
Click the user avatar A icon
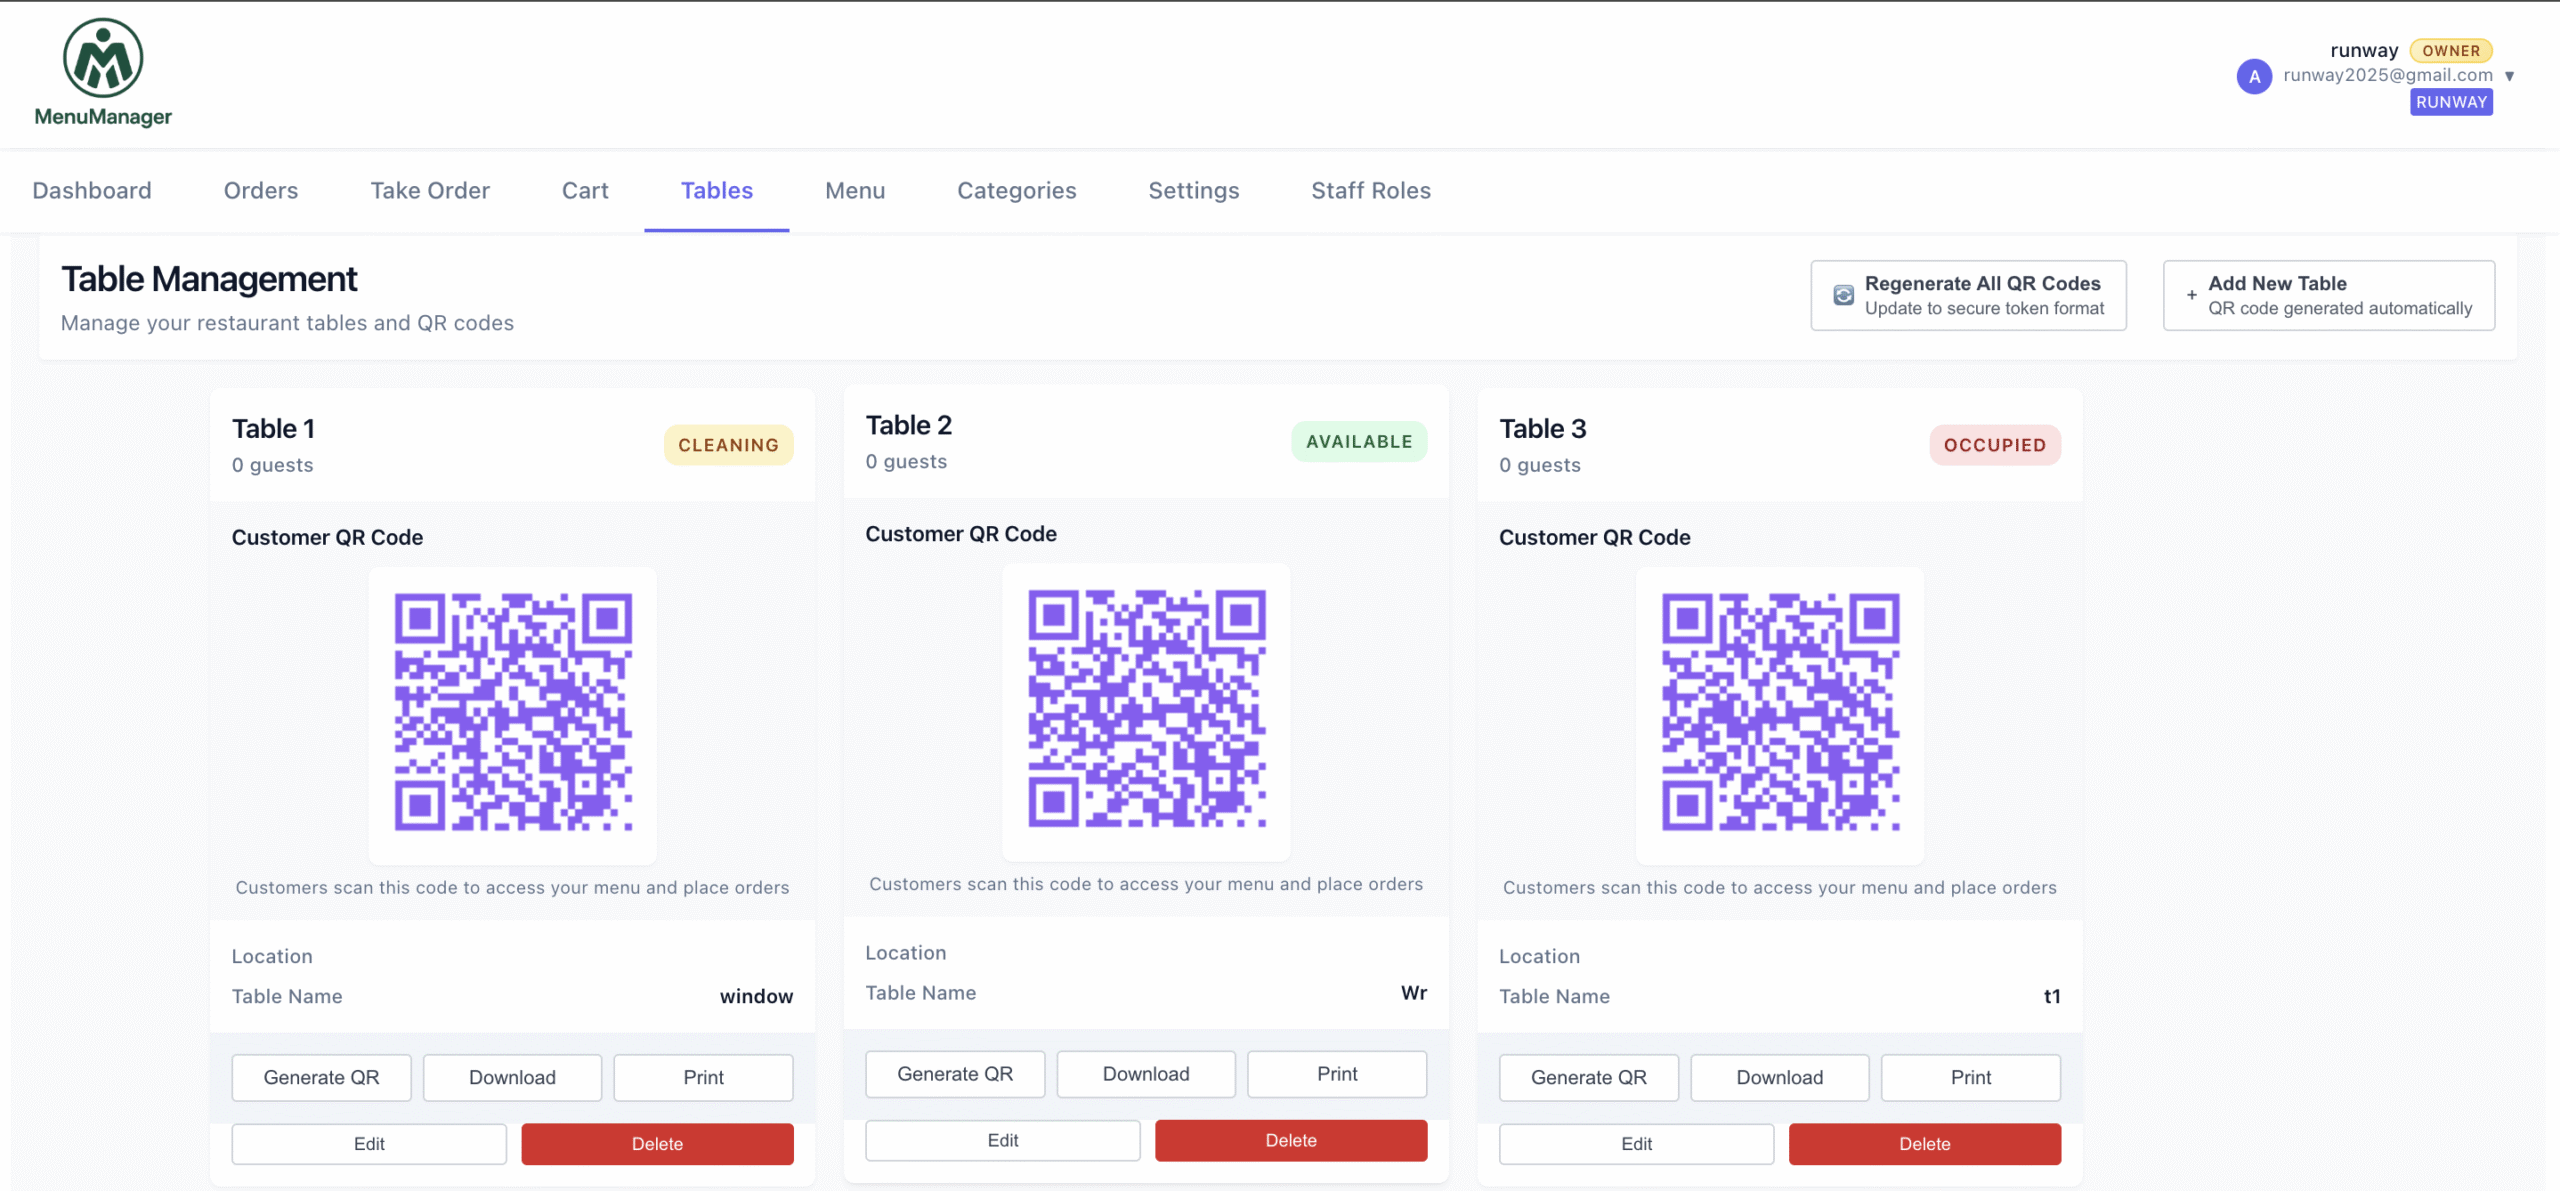pyautogui.click(x=2254, y=76)
